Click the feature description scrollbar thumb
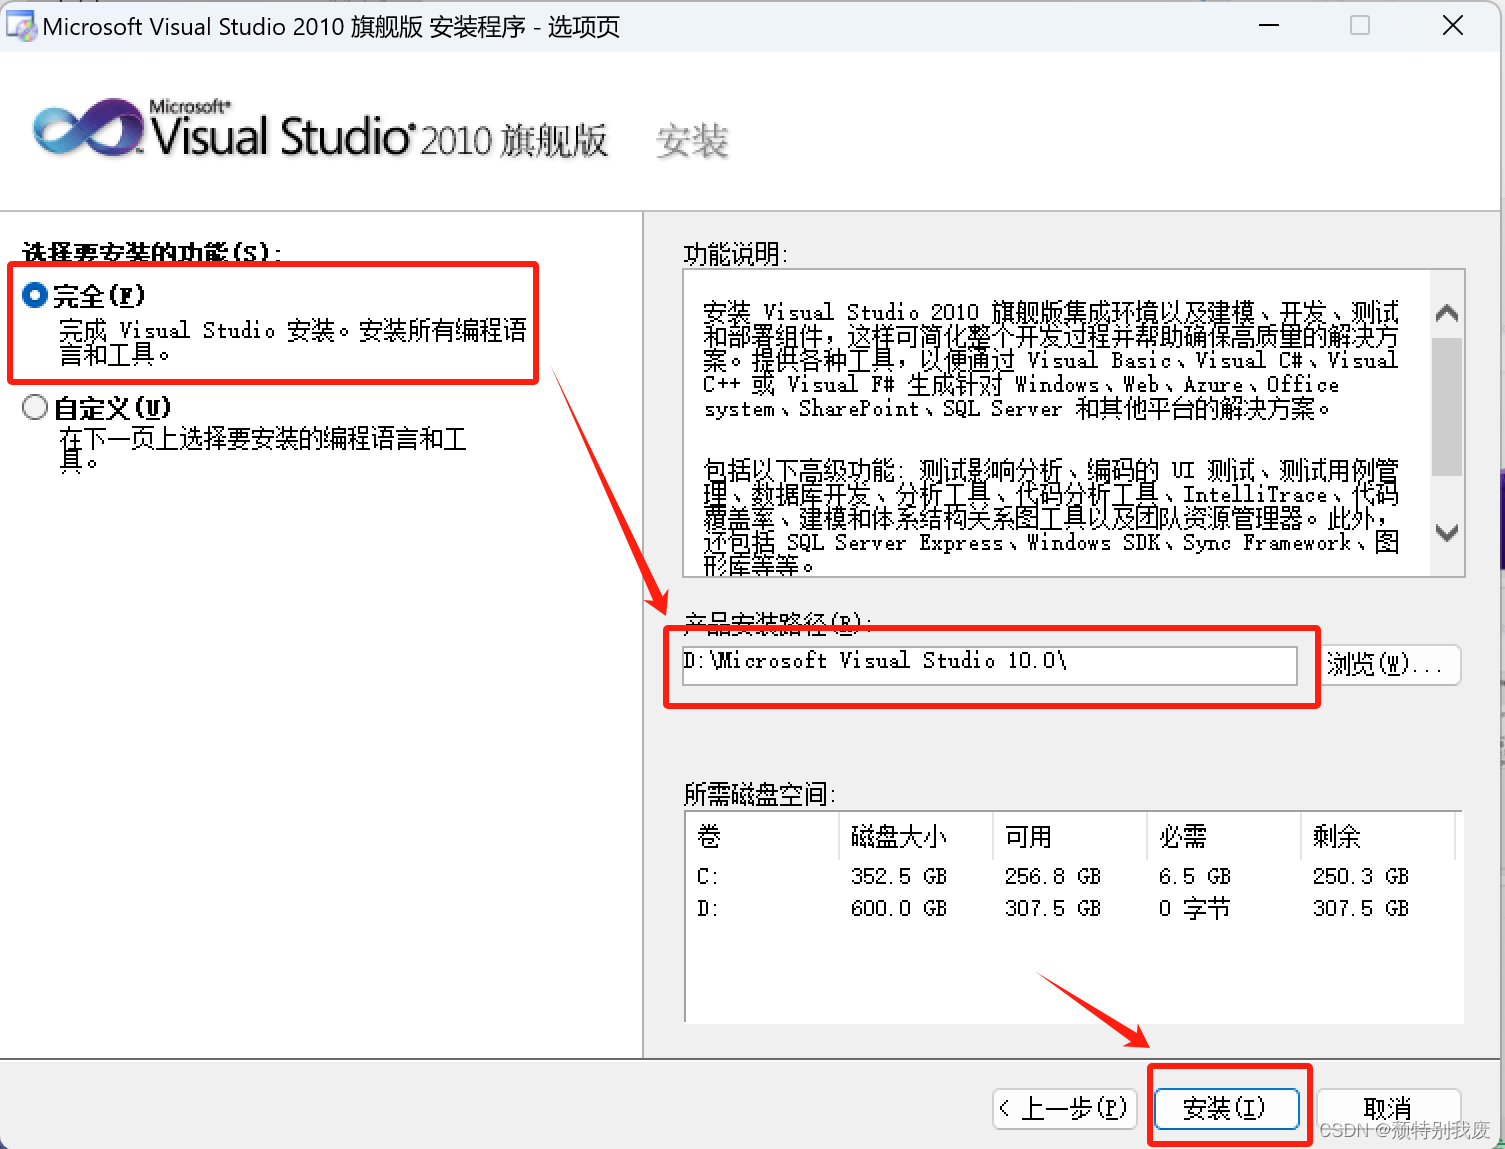The image size is (1505, 1149). pyautogui.click(x=1447, y=407)
